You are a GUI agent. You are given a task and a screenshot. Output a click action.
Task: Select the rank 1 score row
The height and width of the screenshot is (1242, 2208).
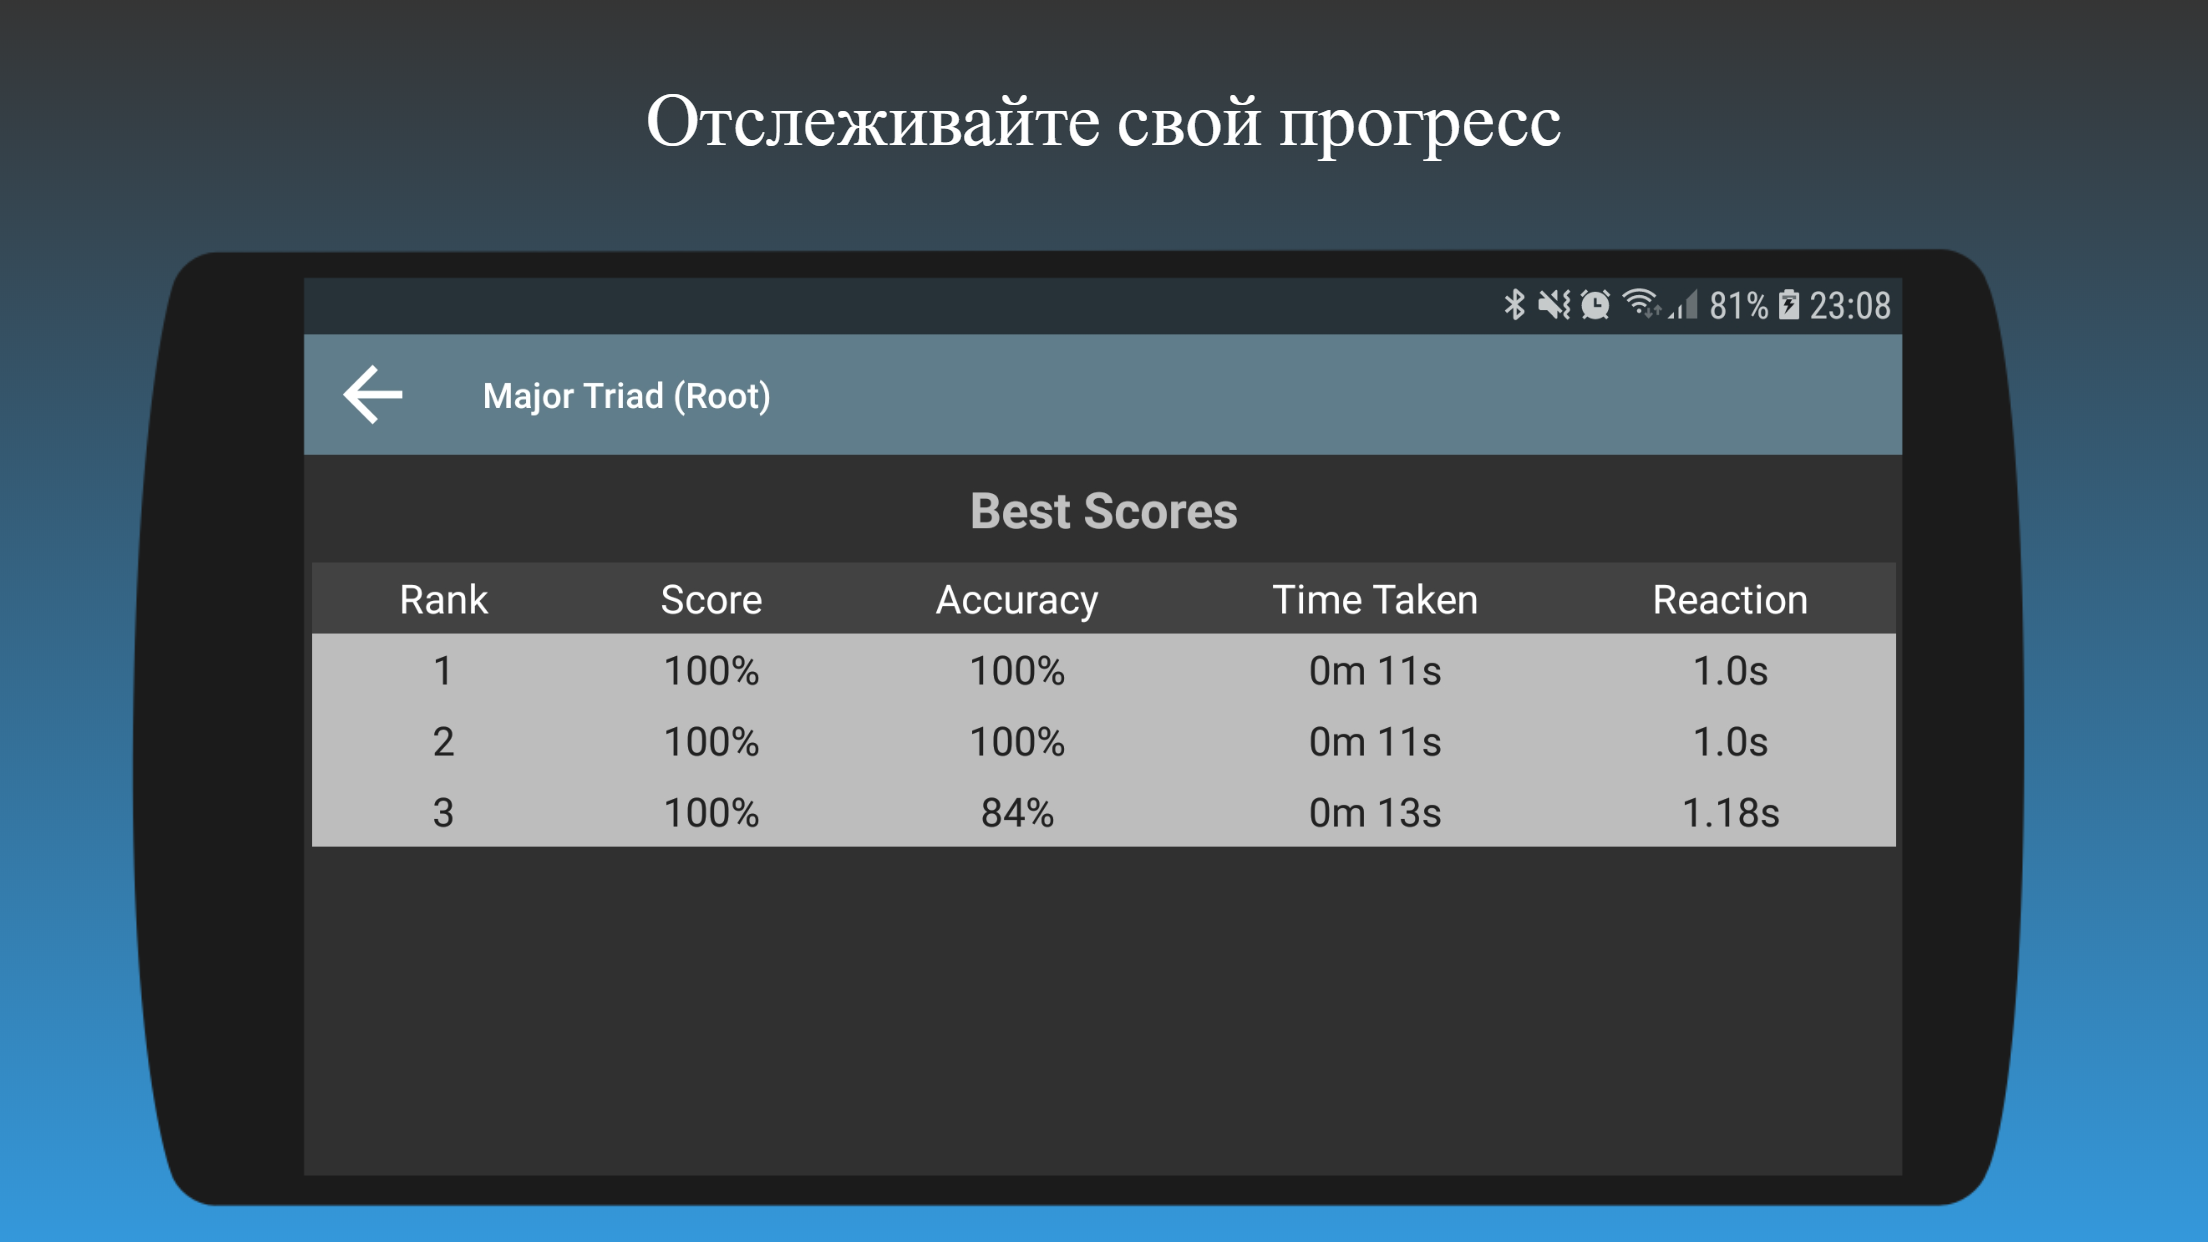(x=1103, y=670)
